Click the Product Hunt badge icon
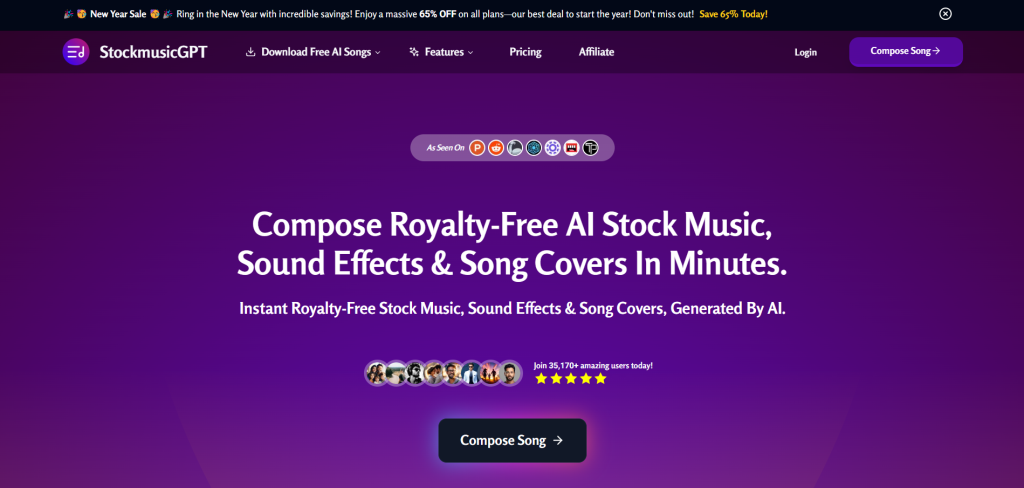 pos(477,148)
